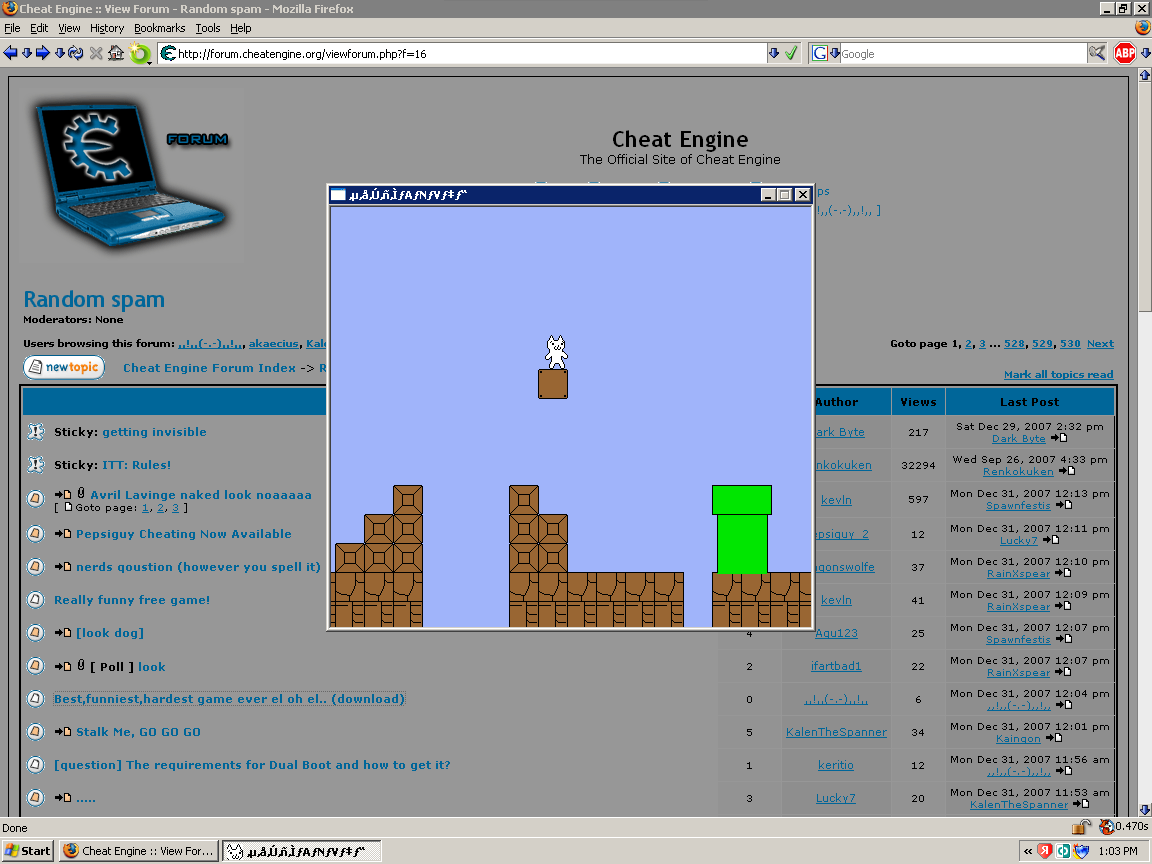This screenshot has height=864, width=1152.
Task: Click the Cheat Engine laptop forum logo
Action: (132, 175)
